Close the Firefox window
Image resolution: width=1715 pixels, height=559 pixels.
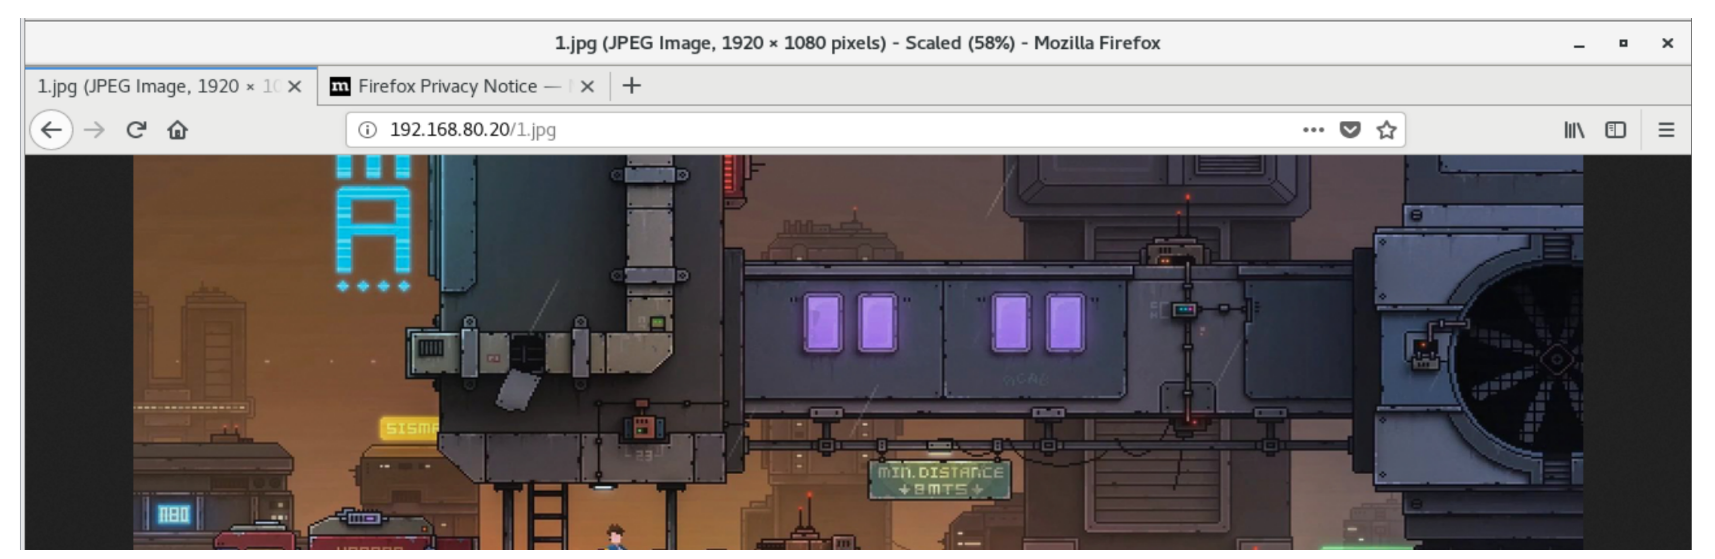pyautogui.click(x=1667, y=44)
